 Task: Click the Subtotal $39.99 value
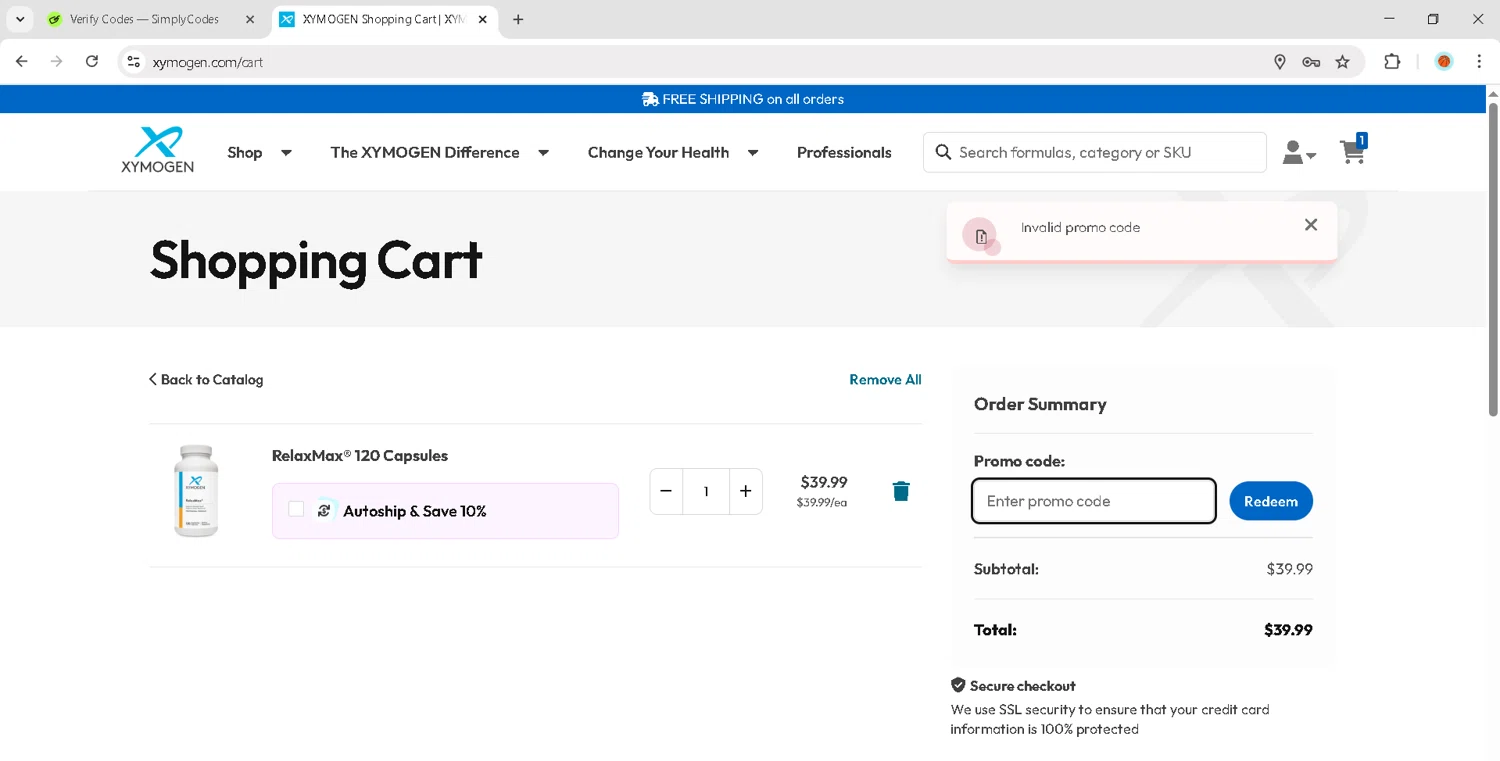click(x=1289, y=569)
